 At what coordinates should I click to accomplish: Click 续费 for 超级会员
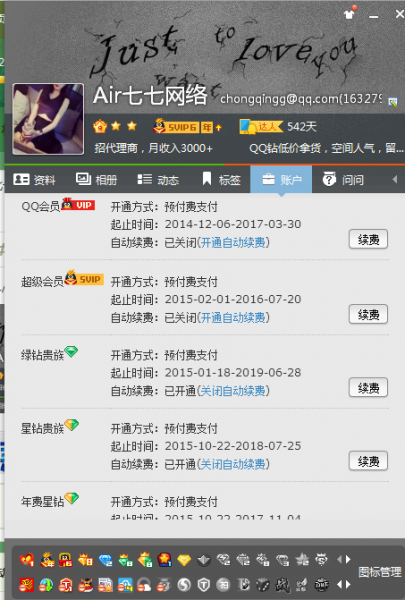[368, 314]
